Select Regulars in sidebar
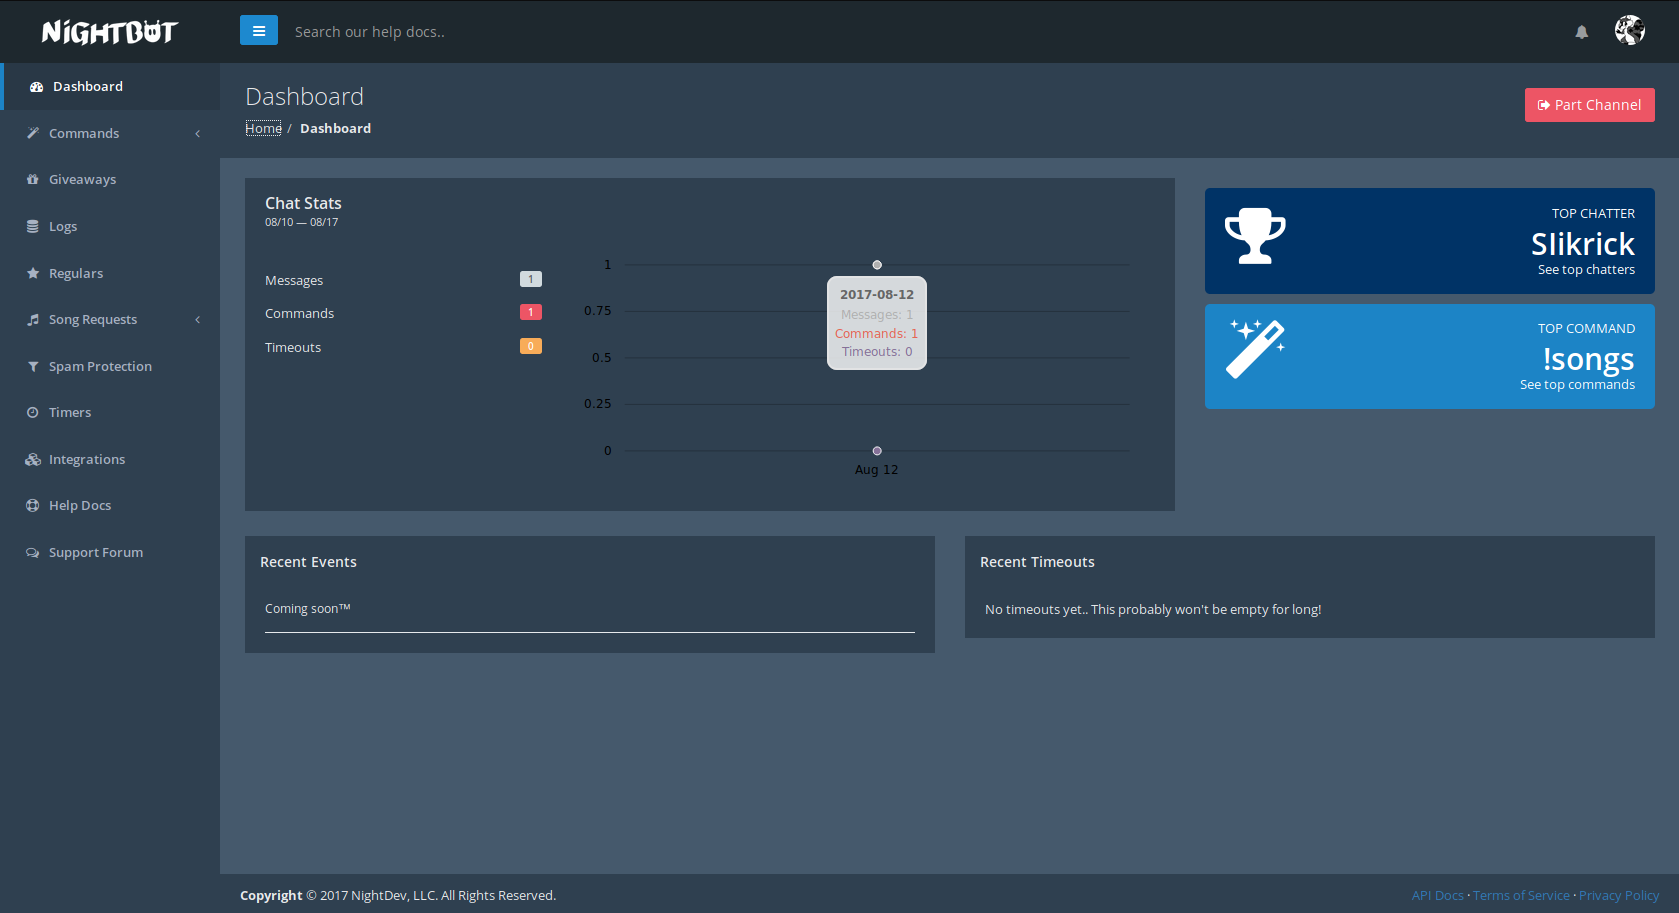 [x=110, y=273]
